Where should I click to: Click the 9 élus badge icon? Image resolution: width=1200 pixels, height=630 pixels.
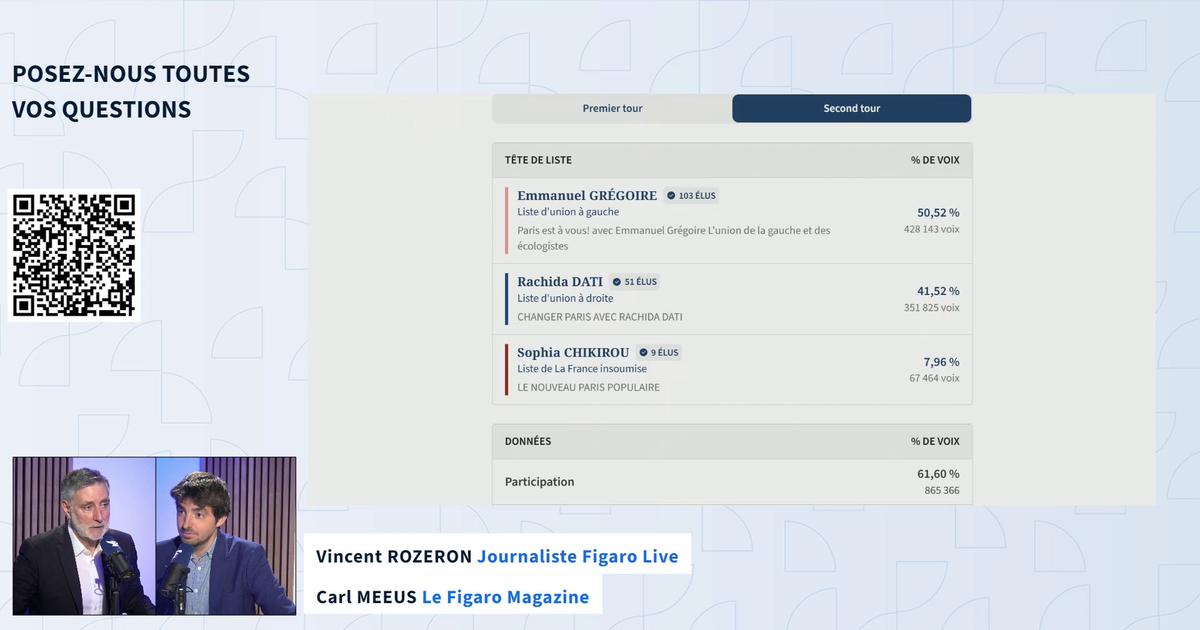(x=643, y=353)
